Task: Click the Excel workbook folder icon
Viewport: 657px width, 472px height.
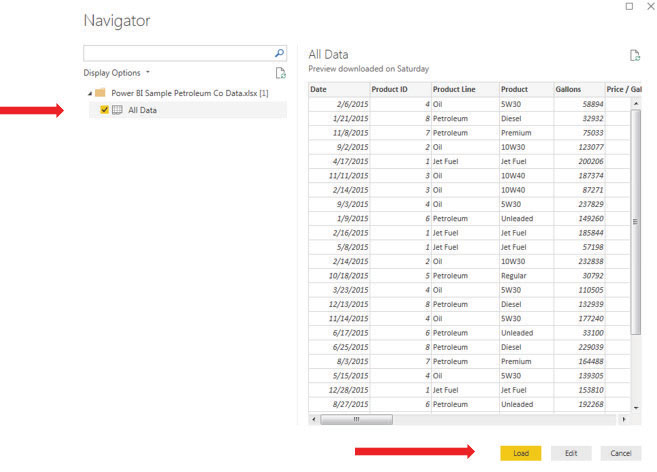Action: pyautogui.click(x=100, y=93)
